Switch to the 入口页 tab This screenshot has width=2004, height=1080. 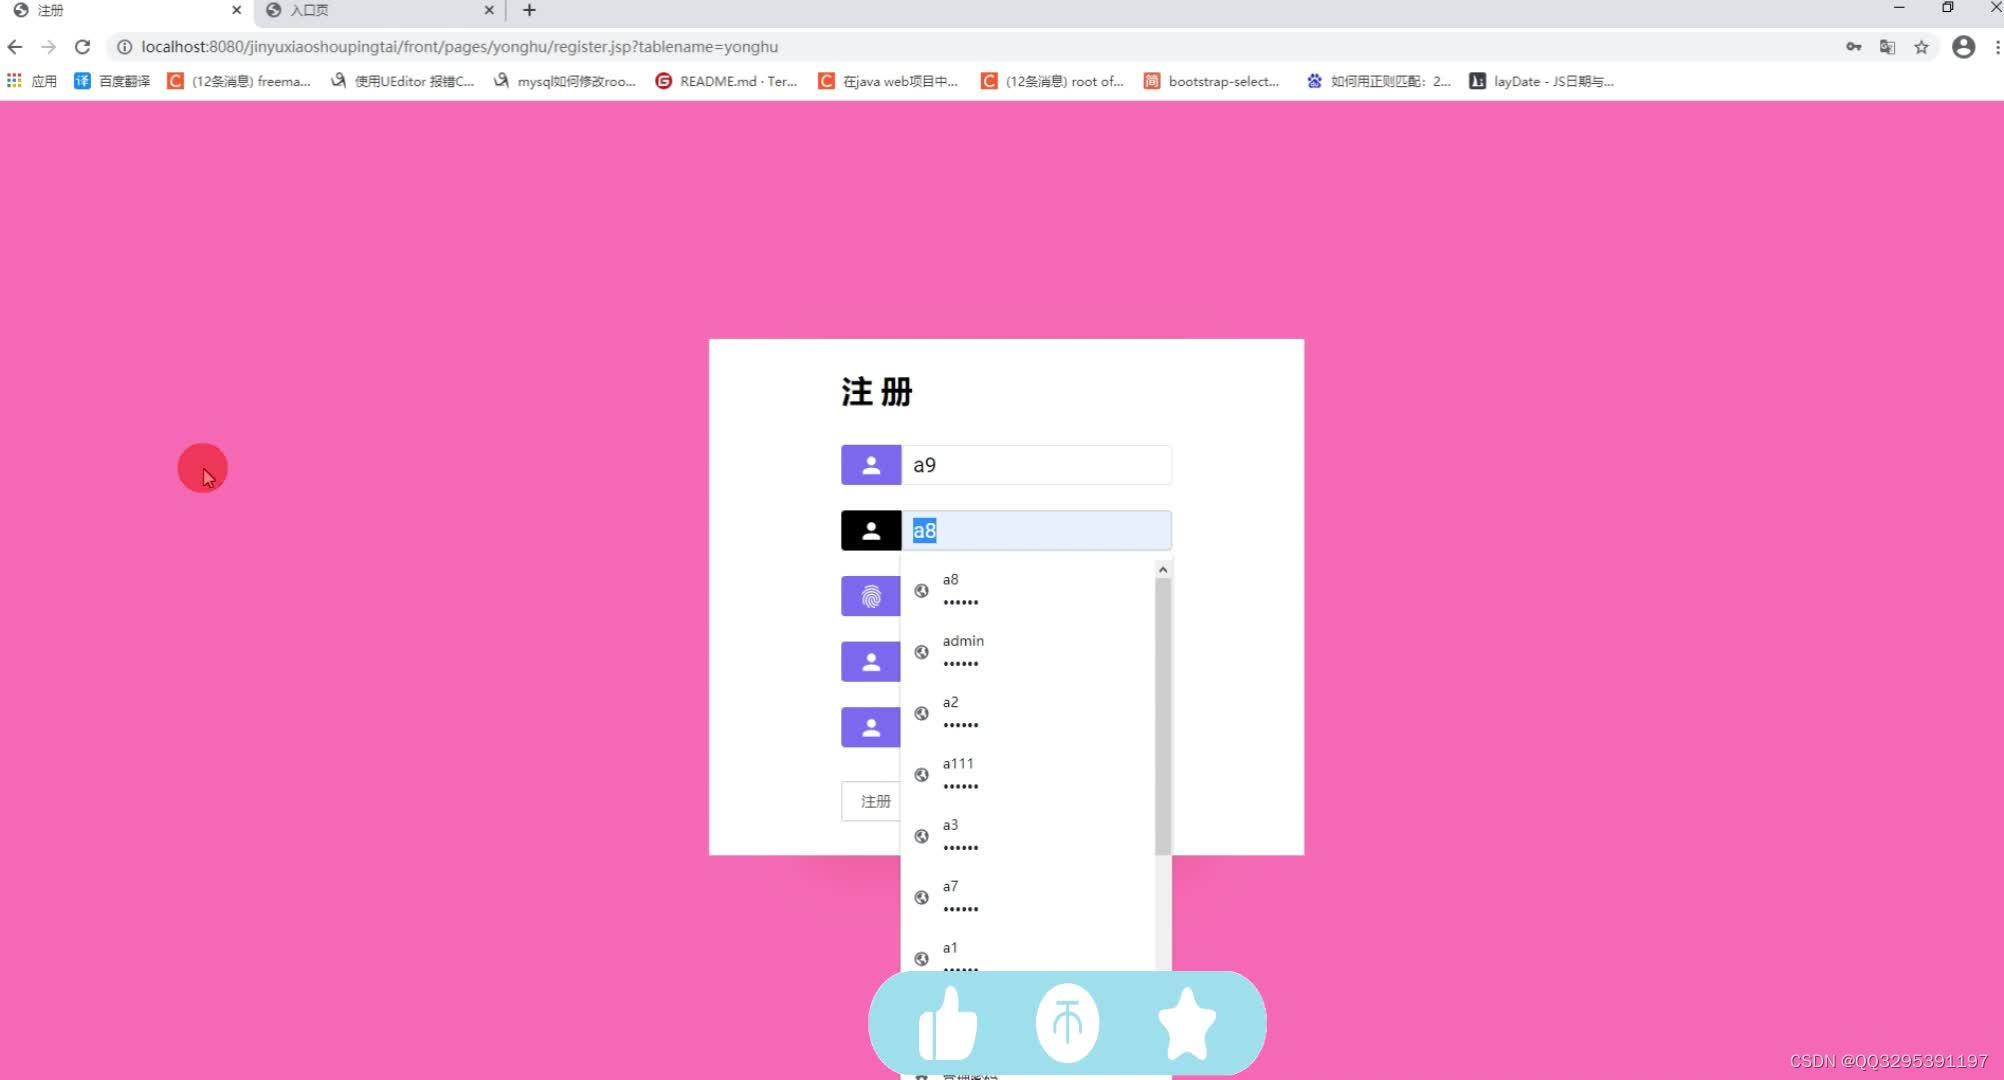point(378,10)
